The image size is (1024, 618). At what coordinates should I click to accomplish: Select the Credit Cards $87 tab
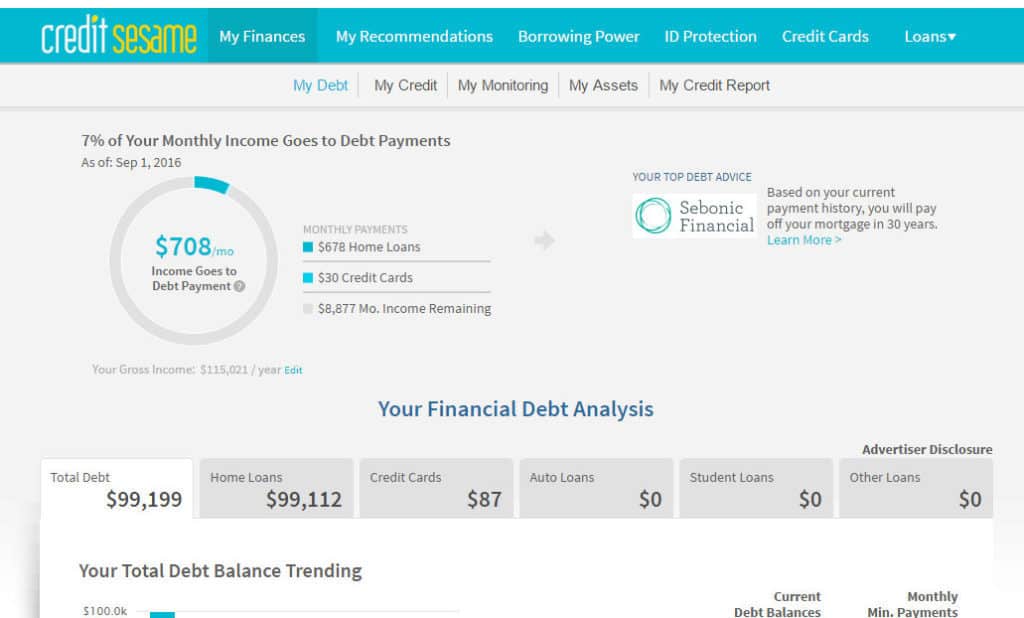click(436, 489)
